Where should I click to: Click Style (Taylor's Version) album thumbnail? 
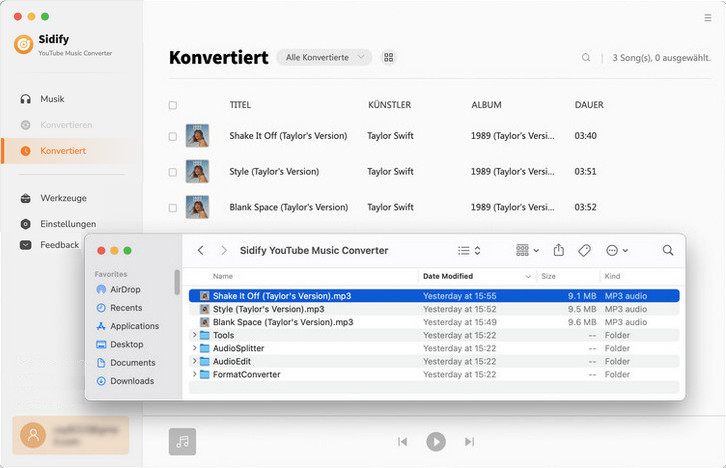click(197, 171)
